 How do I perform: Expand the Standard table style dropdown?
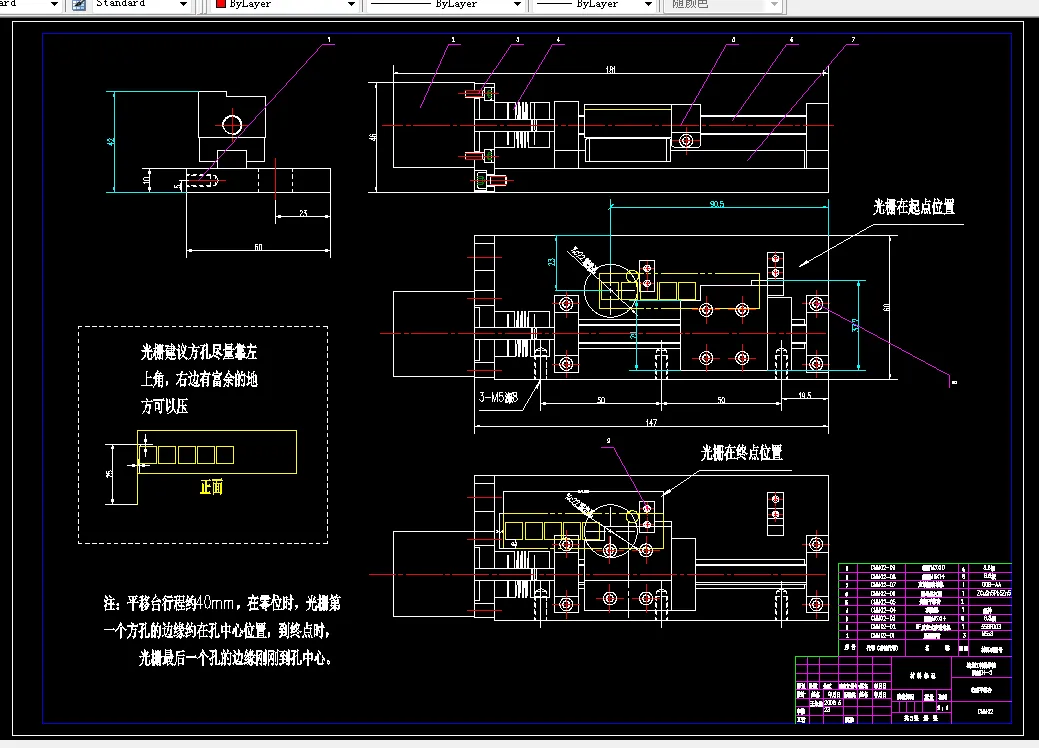pos(184,5)
